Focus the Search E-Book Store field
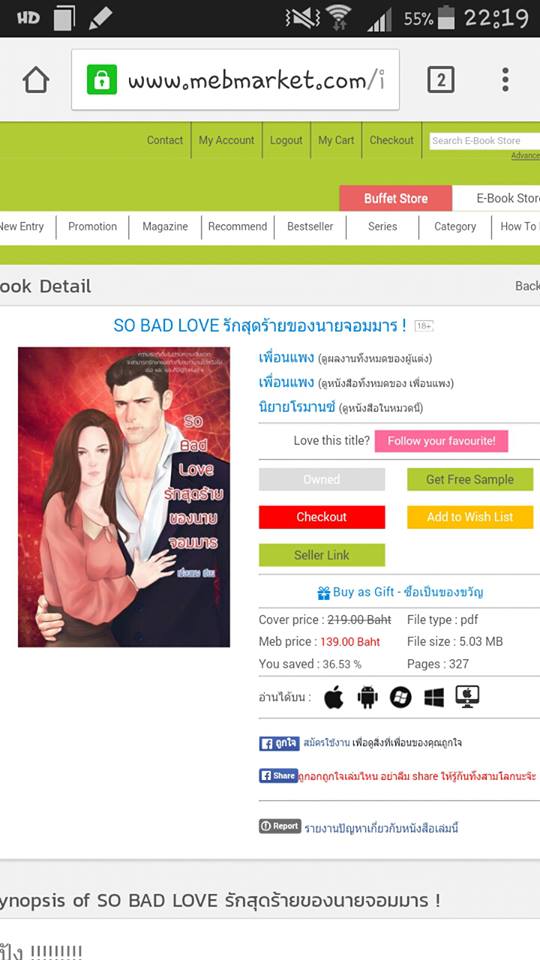 pos(484,141)
